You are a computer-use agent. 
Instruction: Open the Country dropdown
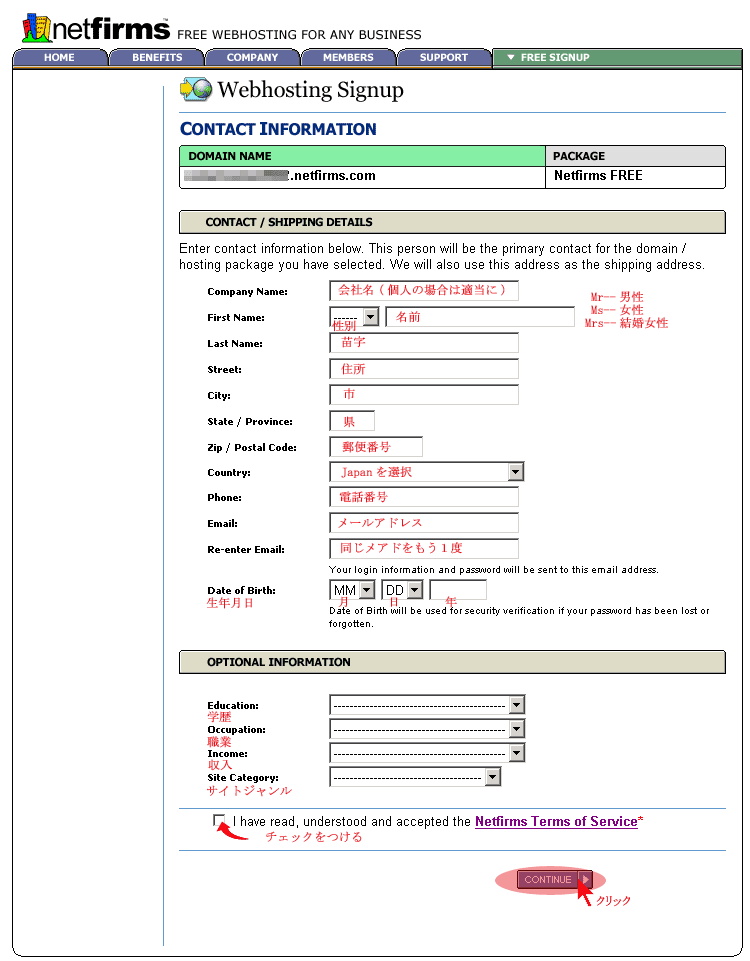pos(426,472)
